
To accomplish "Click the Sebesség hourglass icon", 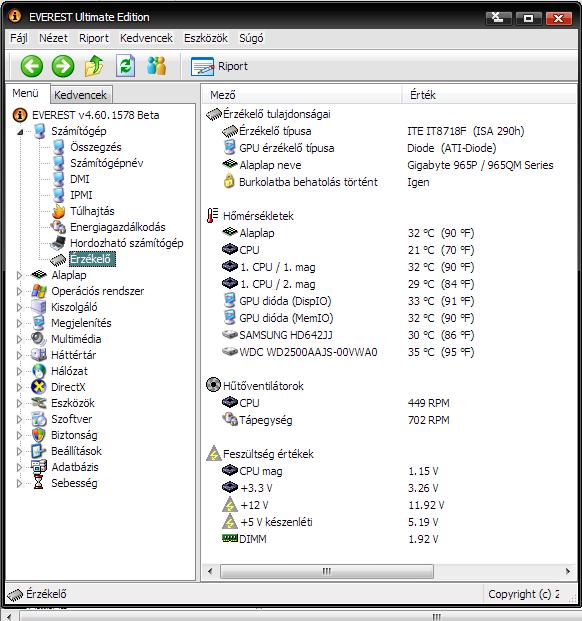I will coord(39,483).
